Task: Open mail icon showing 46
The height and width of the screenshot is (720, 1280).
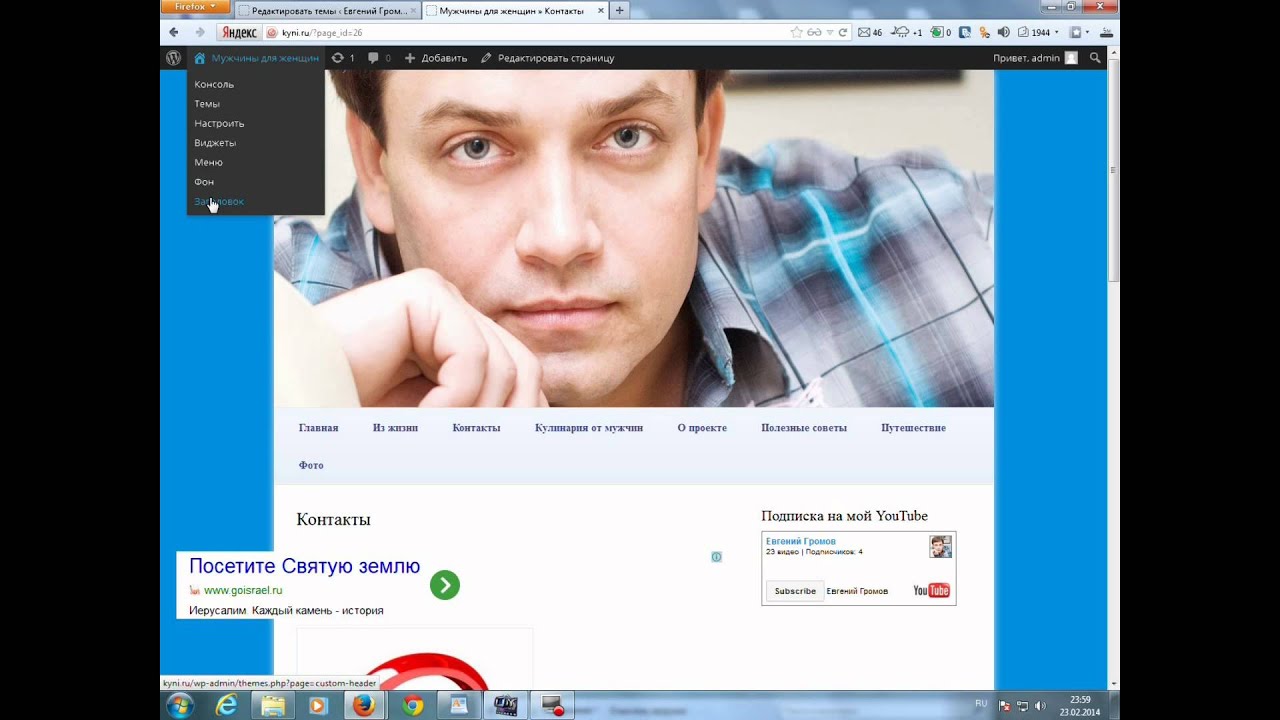Action: click(870, 32)
